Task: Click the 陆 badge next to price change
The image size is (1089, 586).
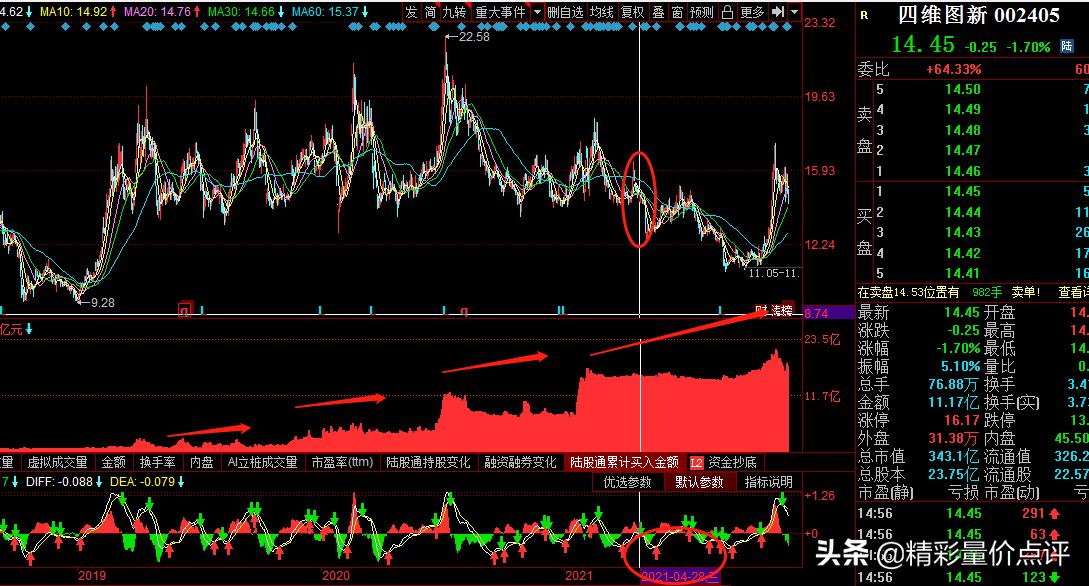Action: click(1067, 46)
